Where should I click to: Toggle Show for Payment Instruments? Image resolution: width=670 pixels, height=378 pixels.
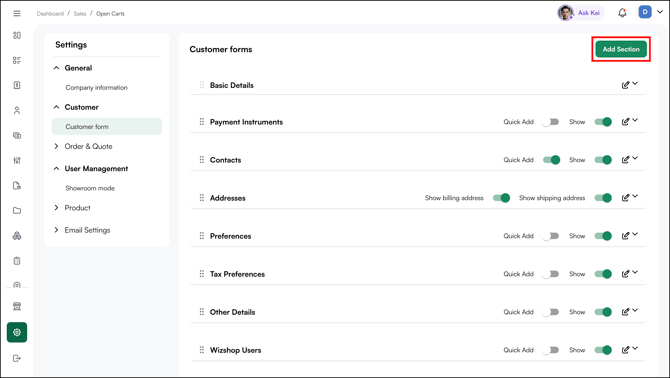603,122
